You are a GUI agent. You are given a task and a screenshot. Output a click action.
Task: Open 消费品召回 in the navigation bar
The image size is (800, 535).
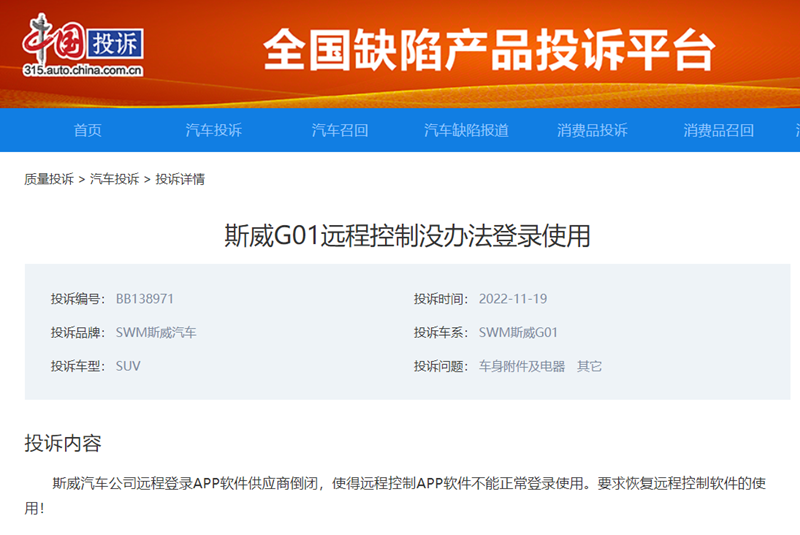click(x=718, y=130)
